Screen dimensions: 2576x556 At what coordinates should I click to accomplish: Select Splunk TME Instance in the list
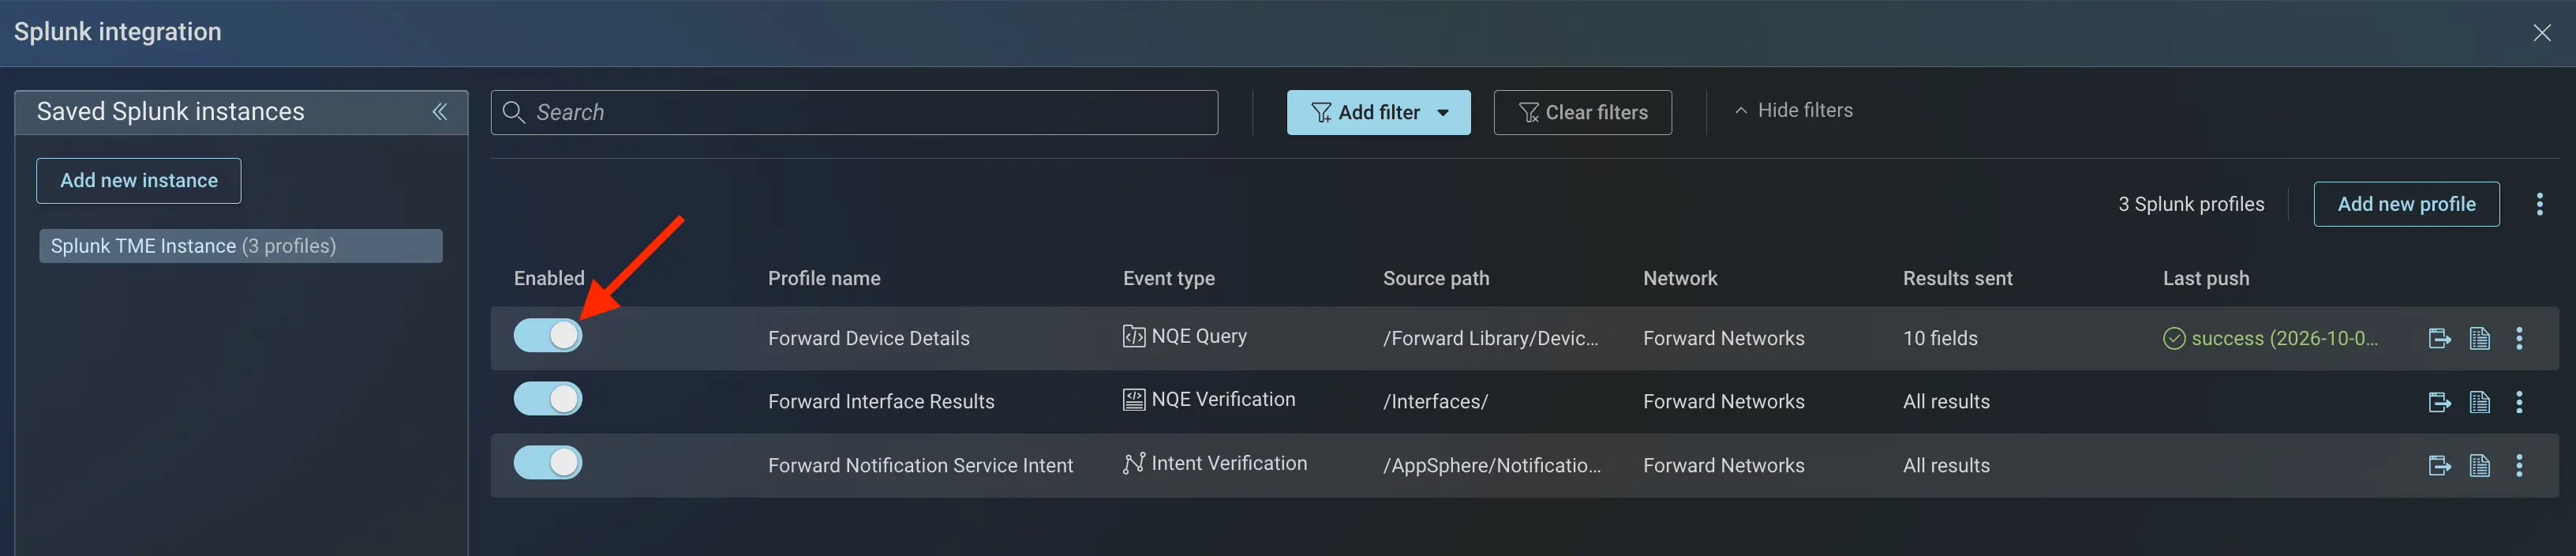click(x=241, y=246)
